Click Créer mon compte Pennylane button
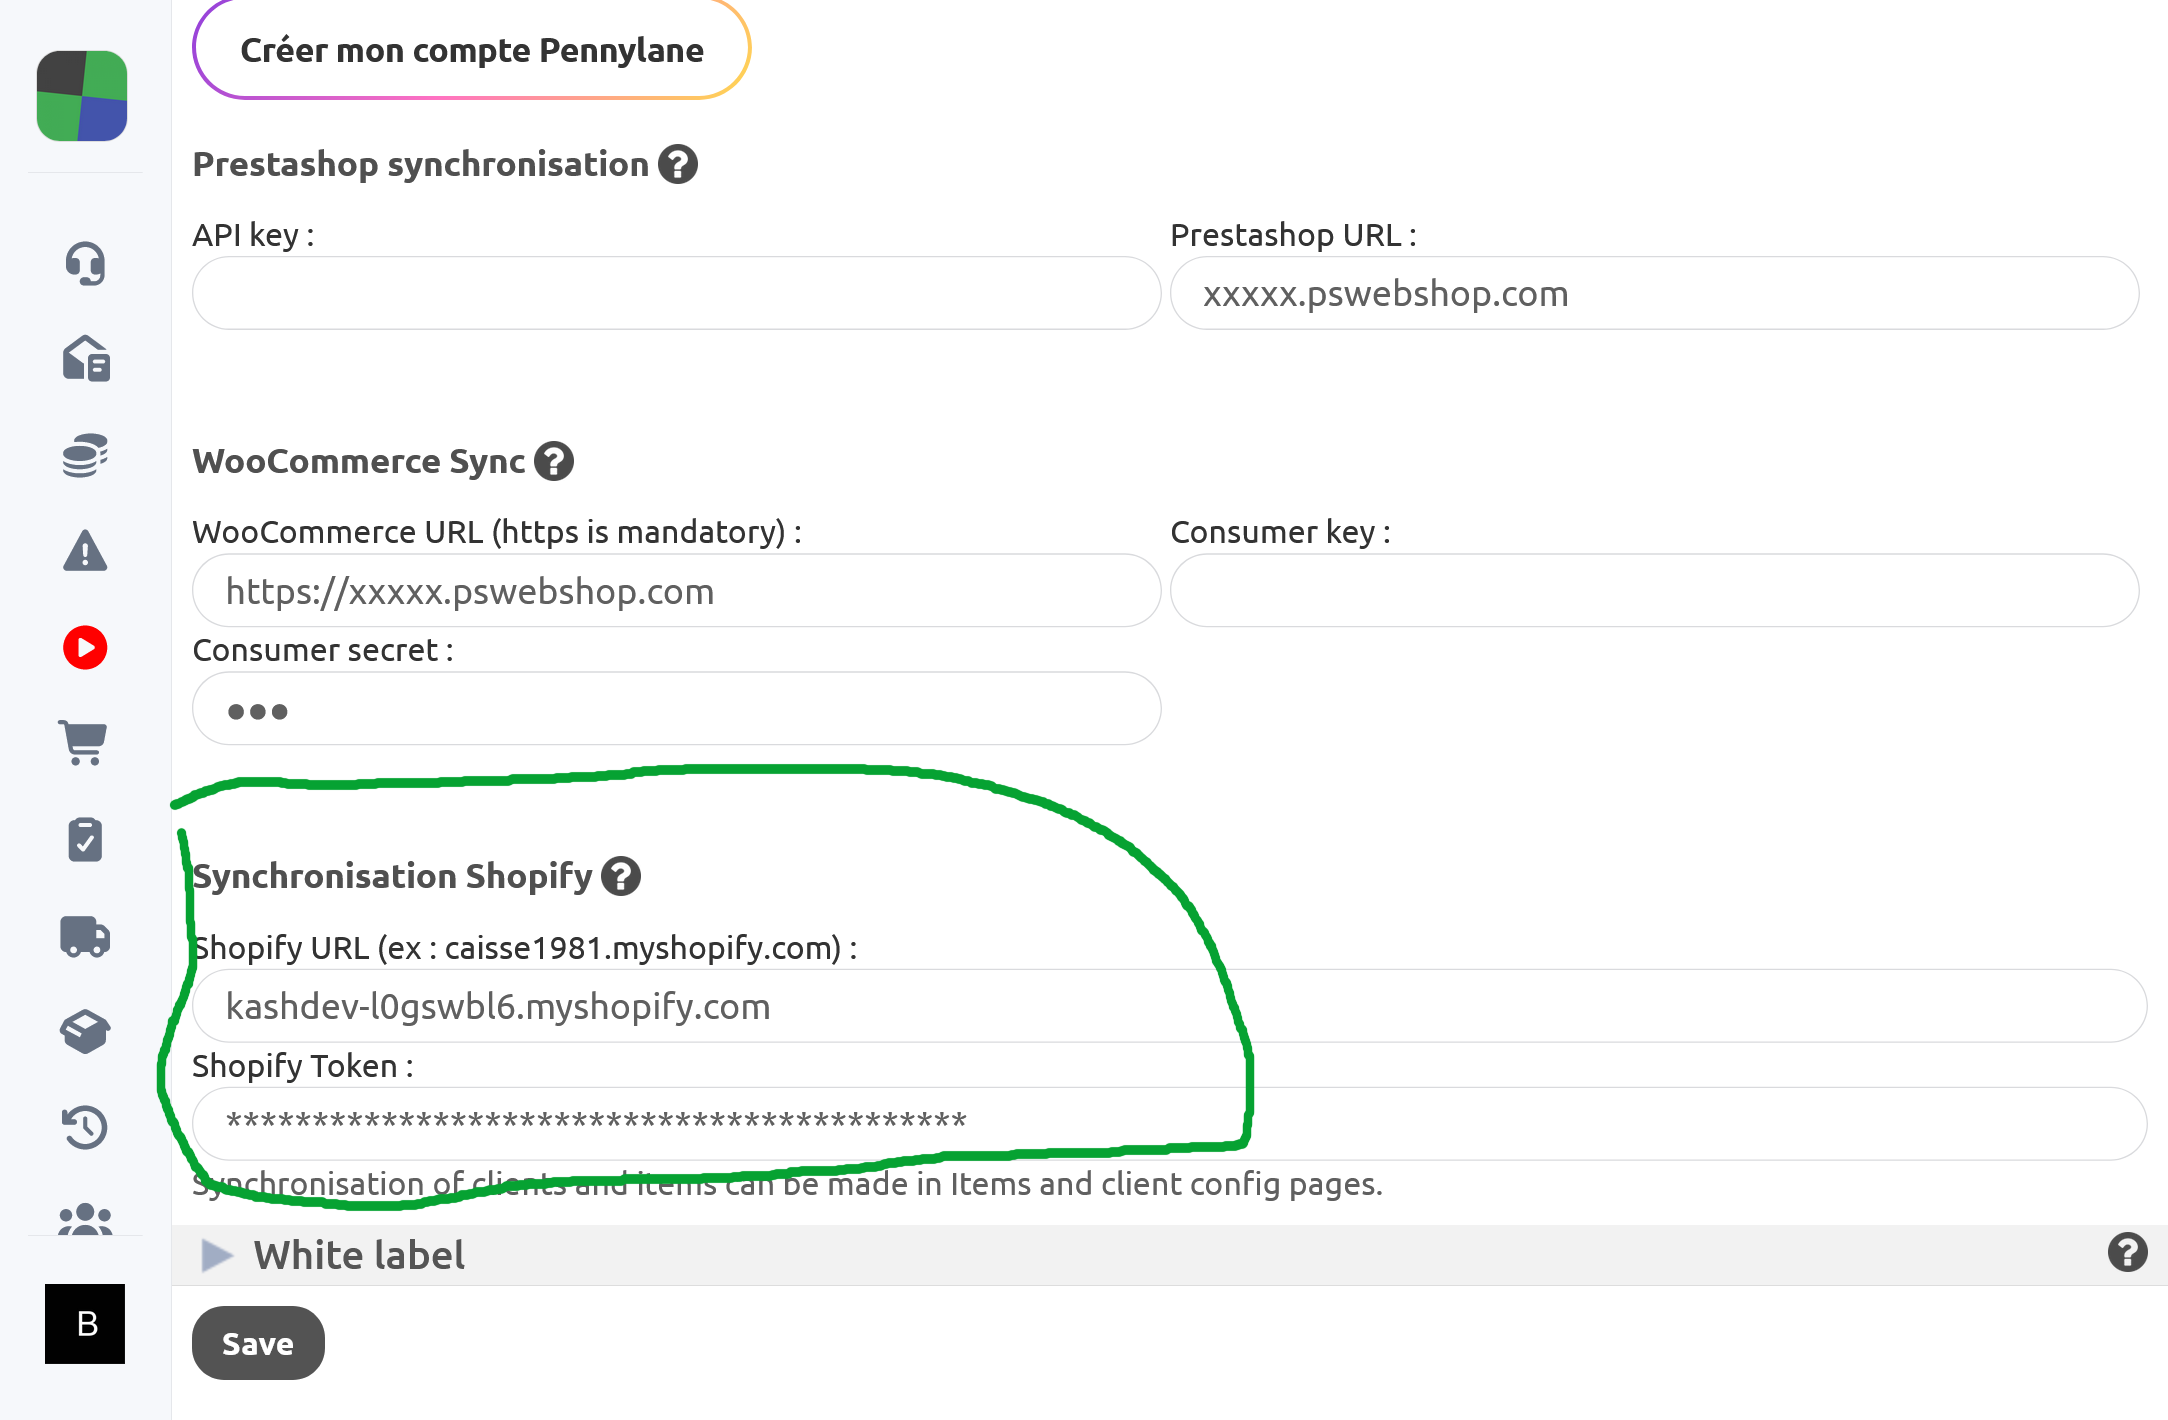This screenshot has height=1420, width=2168. click(x=472, y=49)
